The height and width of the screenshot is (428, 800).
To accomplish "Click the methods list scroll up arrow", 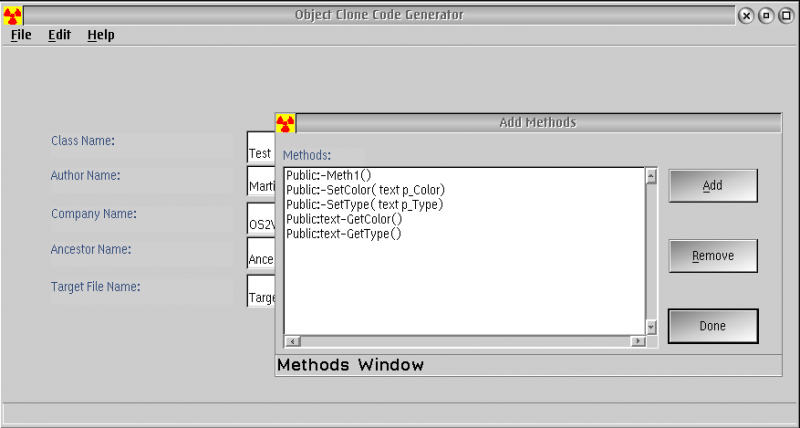I will click(x=651, y=177).
